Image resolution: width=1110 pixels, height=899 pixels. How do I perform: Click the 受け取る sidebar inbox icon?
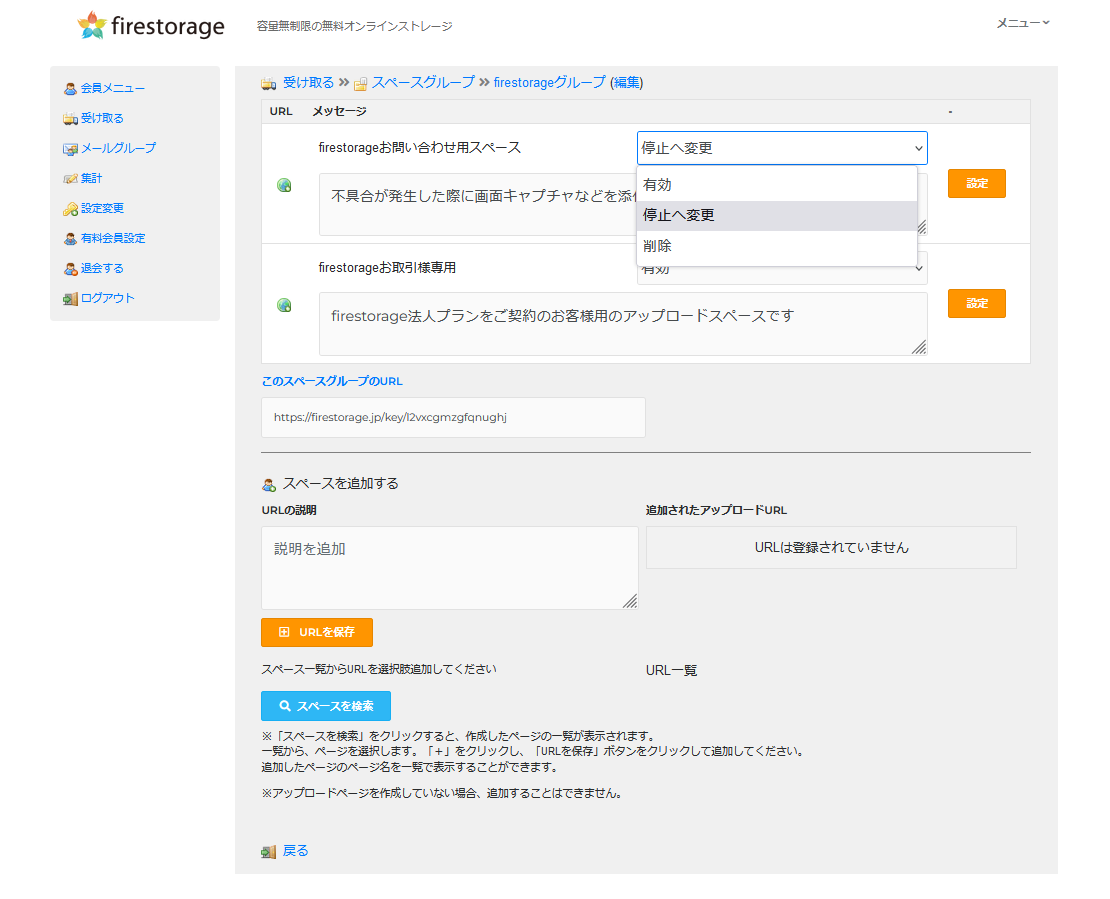point(70,118)
